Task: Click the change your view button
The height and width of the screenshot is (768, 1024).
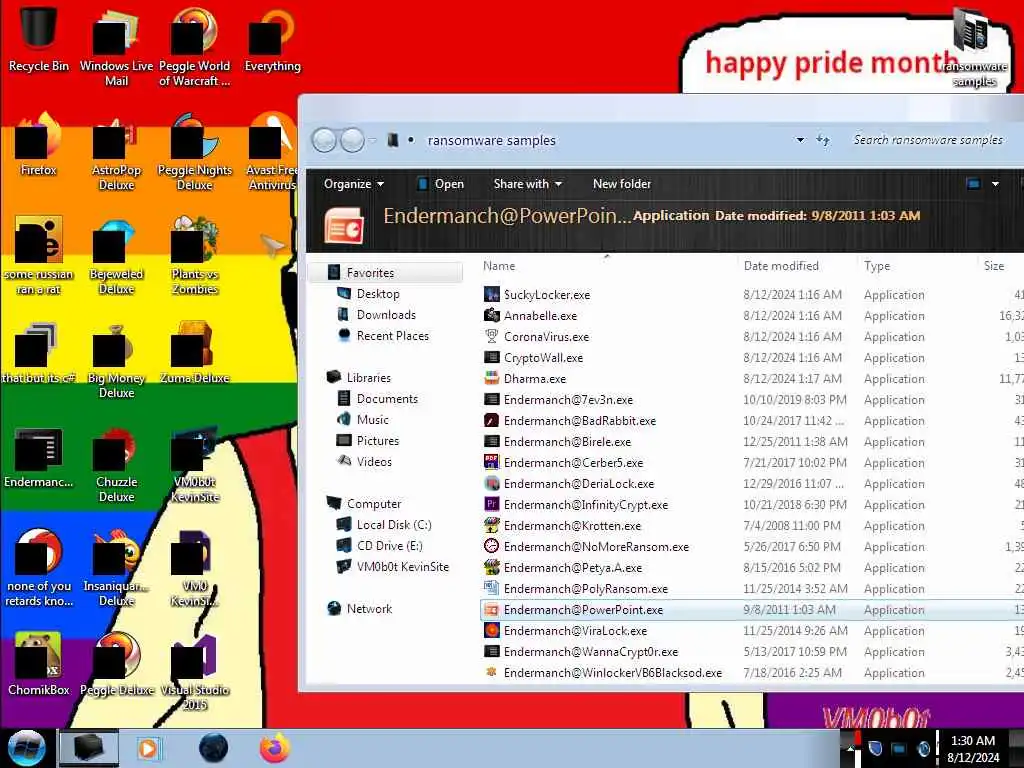Action: pos(974,184)
